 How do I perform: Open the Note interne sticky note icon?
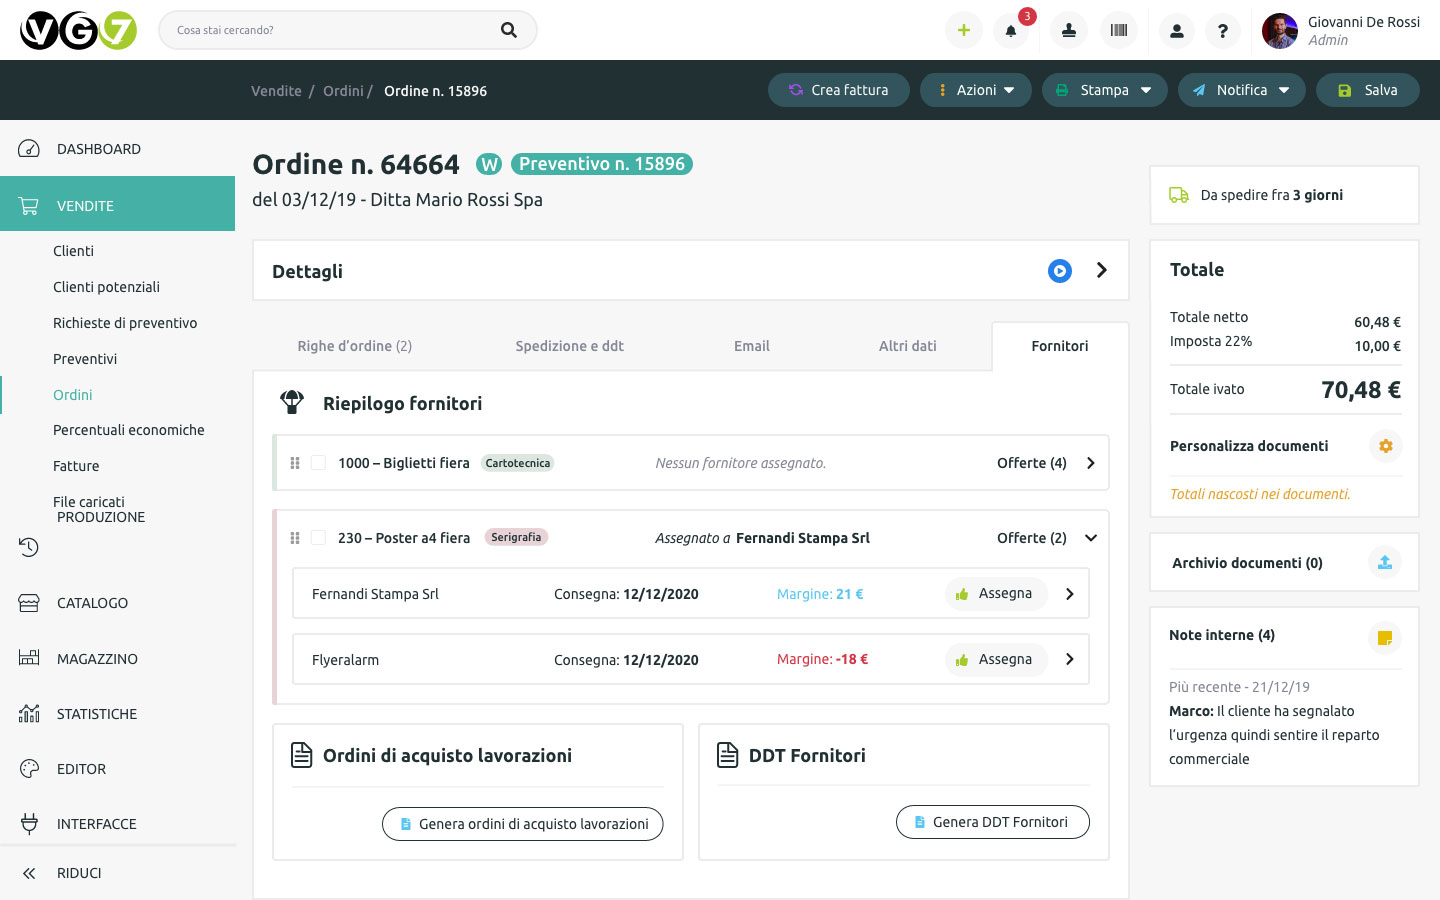point(1384,637)
